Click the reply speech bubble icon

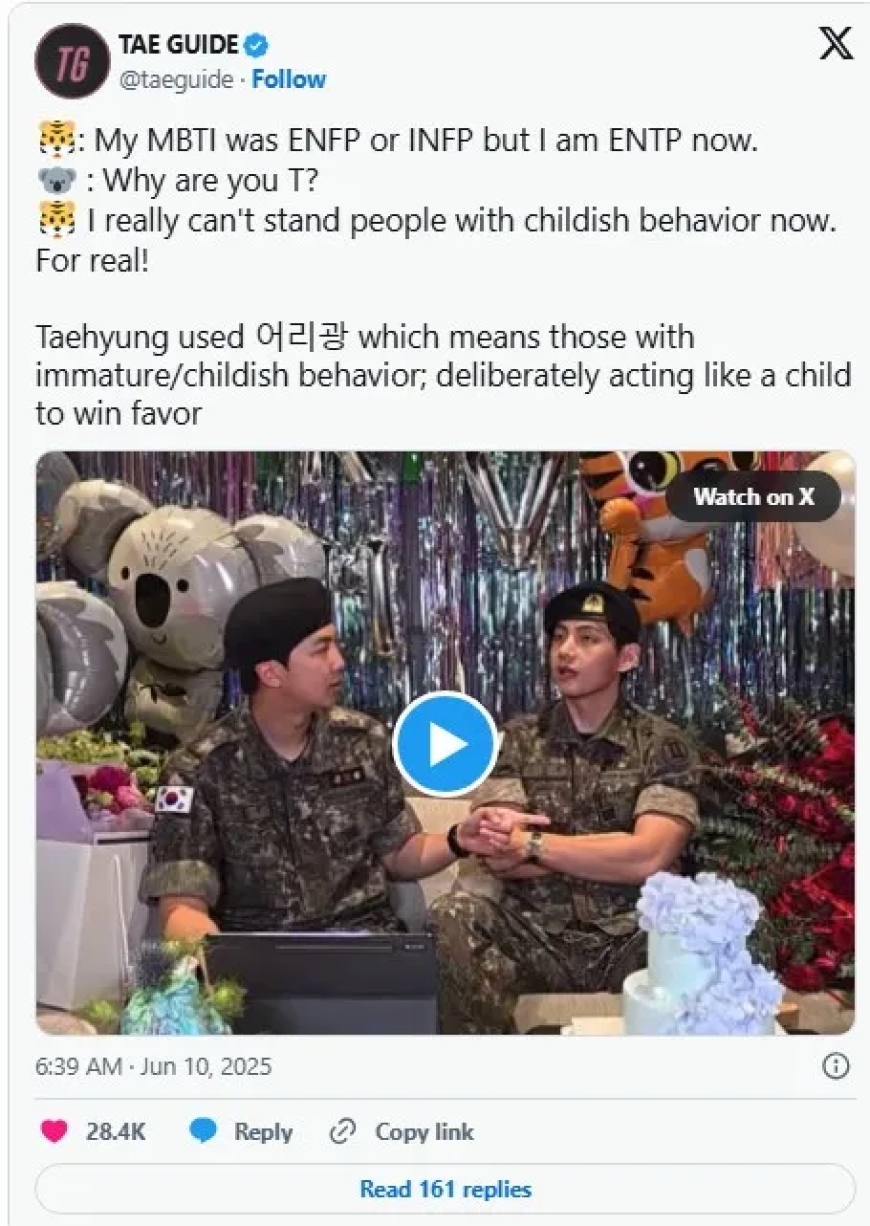(x=203, y=1132)
